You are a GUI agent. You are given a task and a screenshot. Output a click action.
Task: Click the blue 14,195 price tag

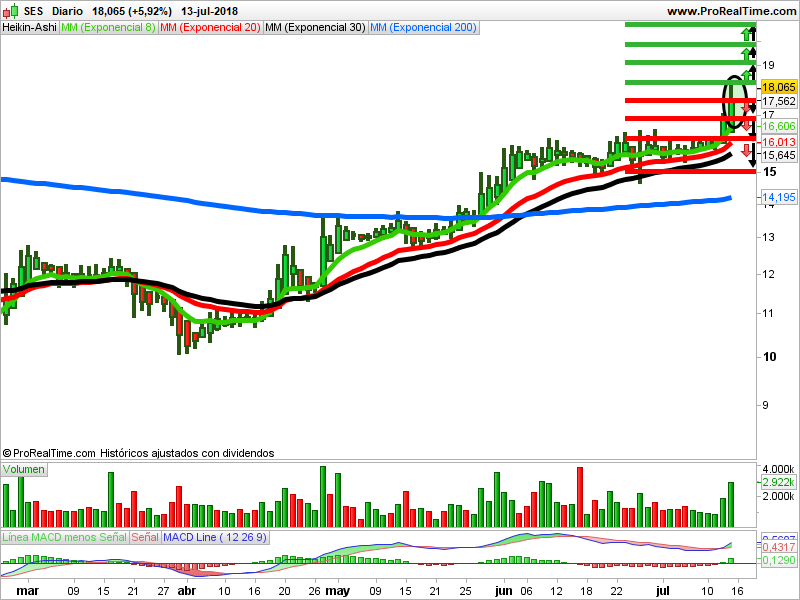pos(778,198)
